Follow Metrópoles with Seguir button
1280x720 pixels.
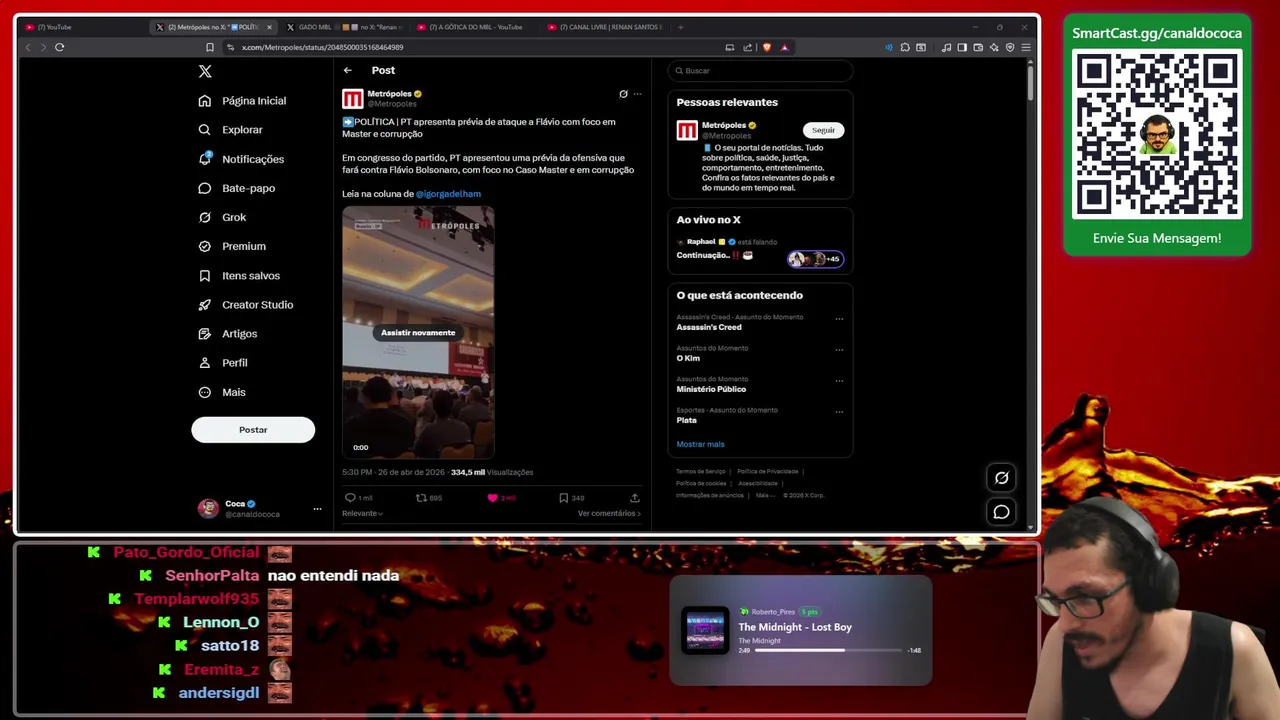[823, 130]
